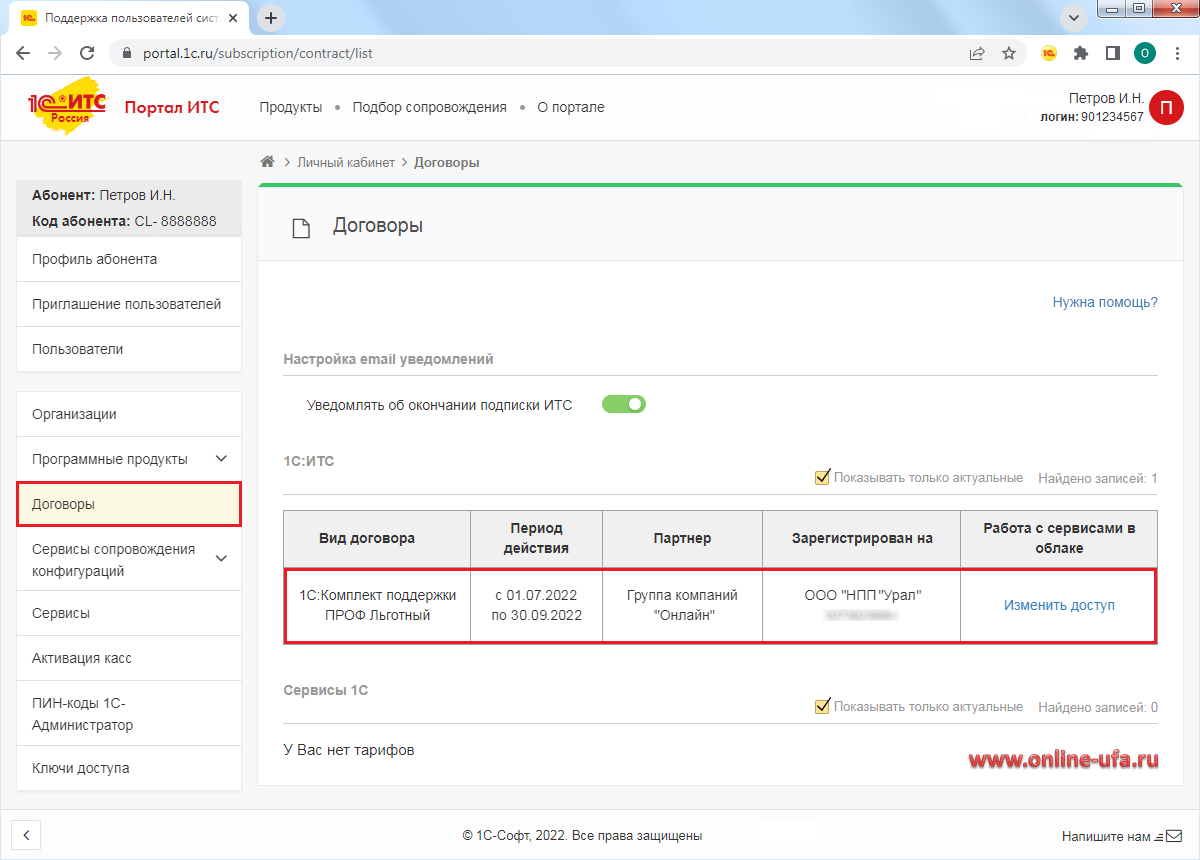Select Приглашение пользователей in the sidebar
Viewport: 1200px width, 860px height.
129,304
